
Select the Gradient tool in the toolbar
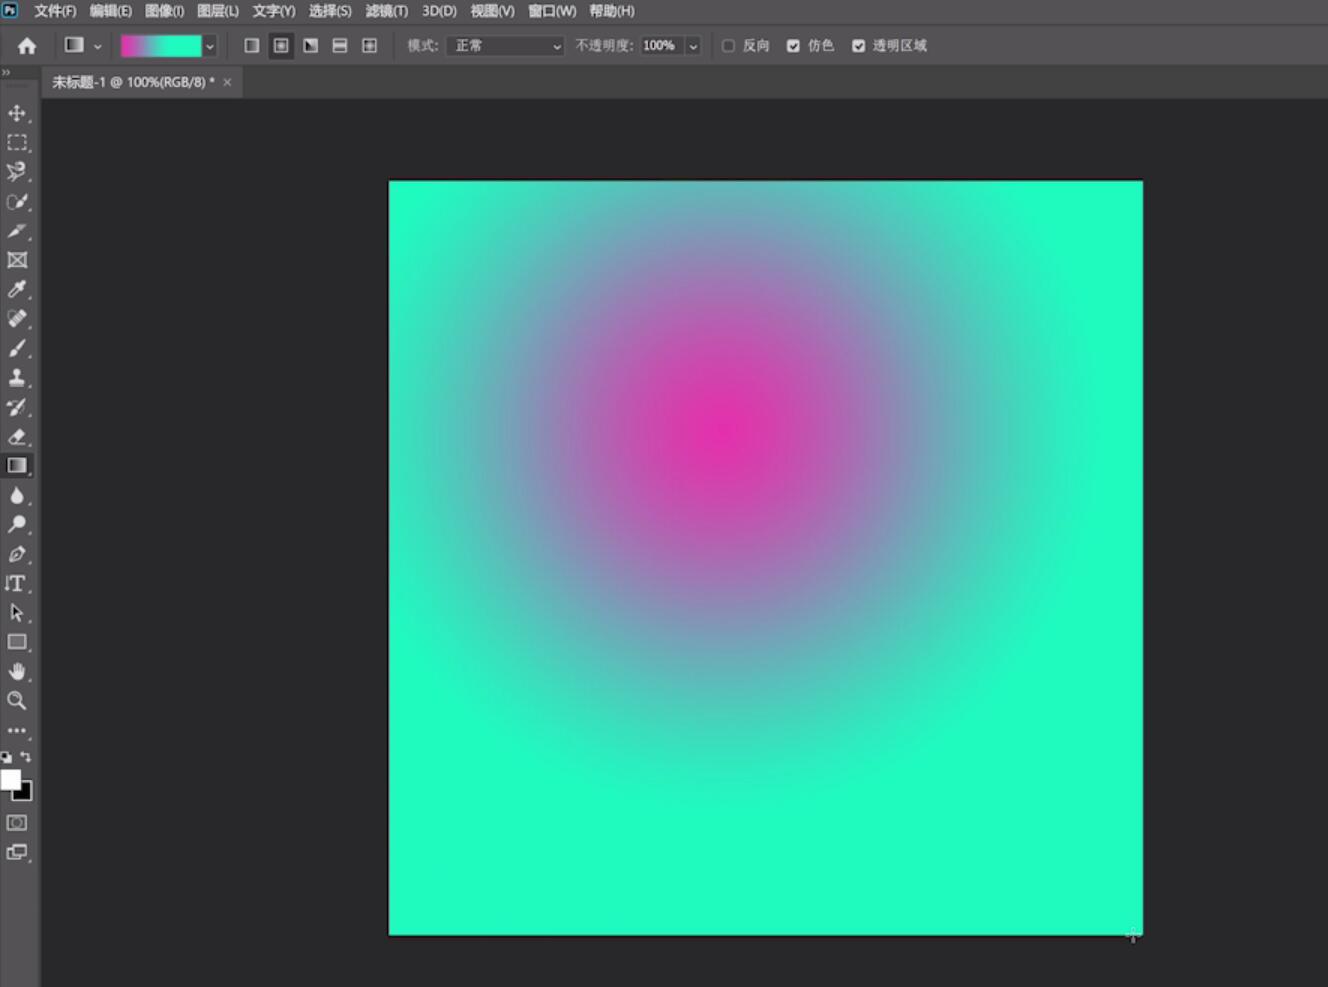click(x=17, y=466)
